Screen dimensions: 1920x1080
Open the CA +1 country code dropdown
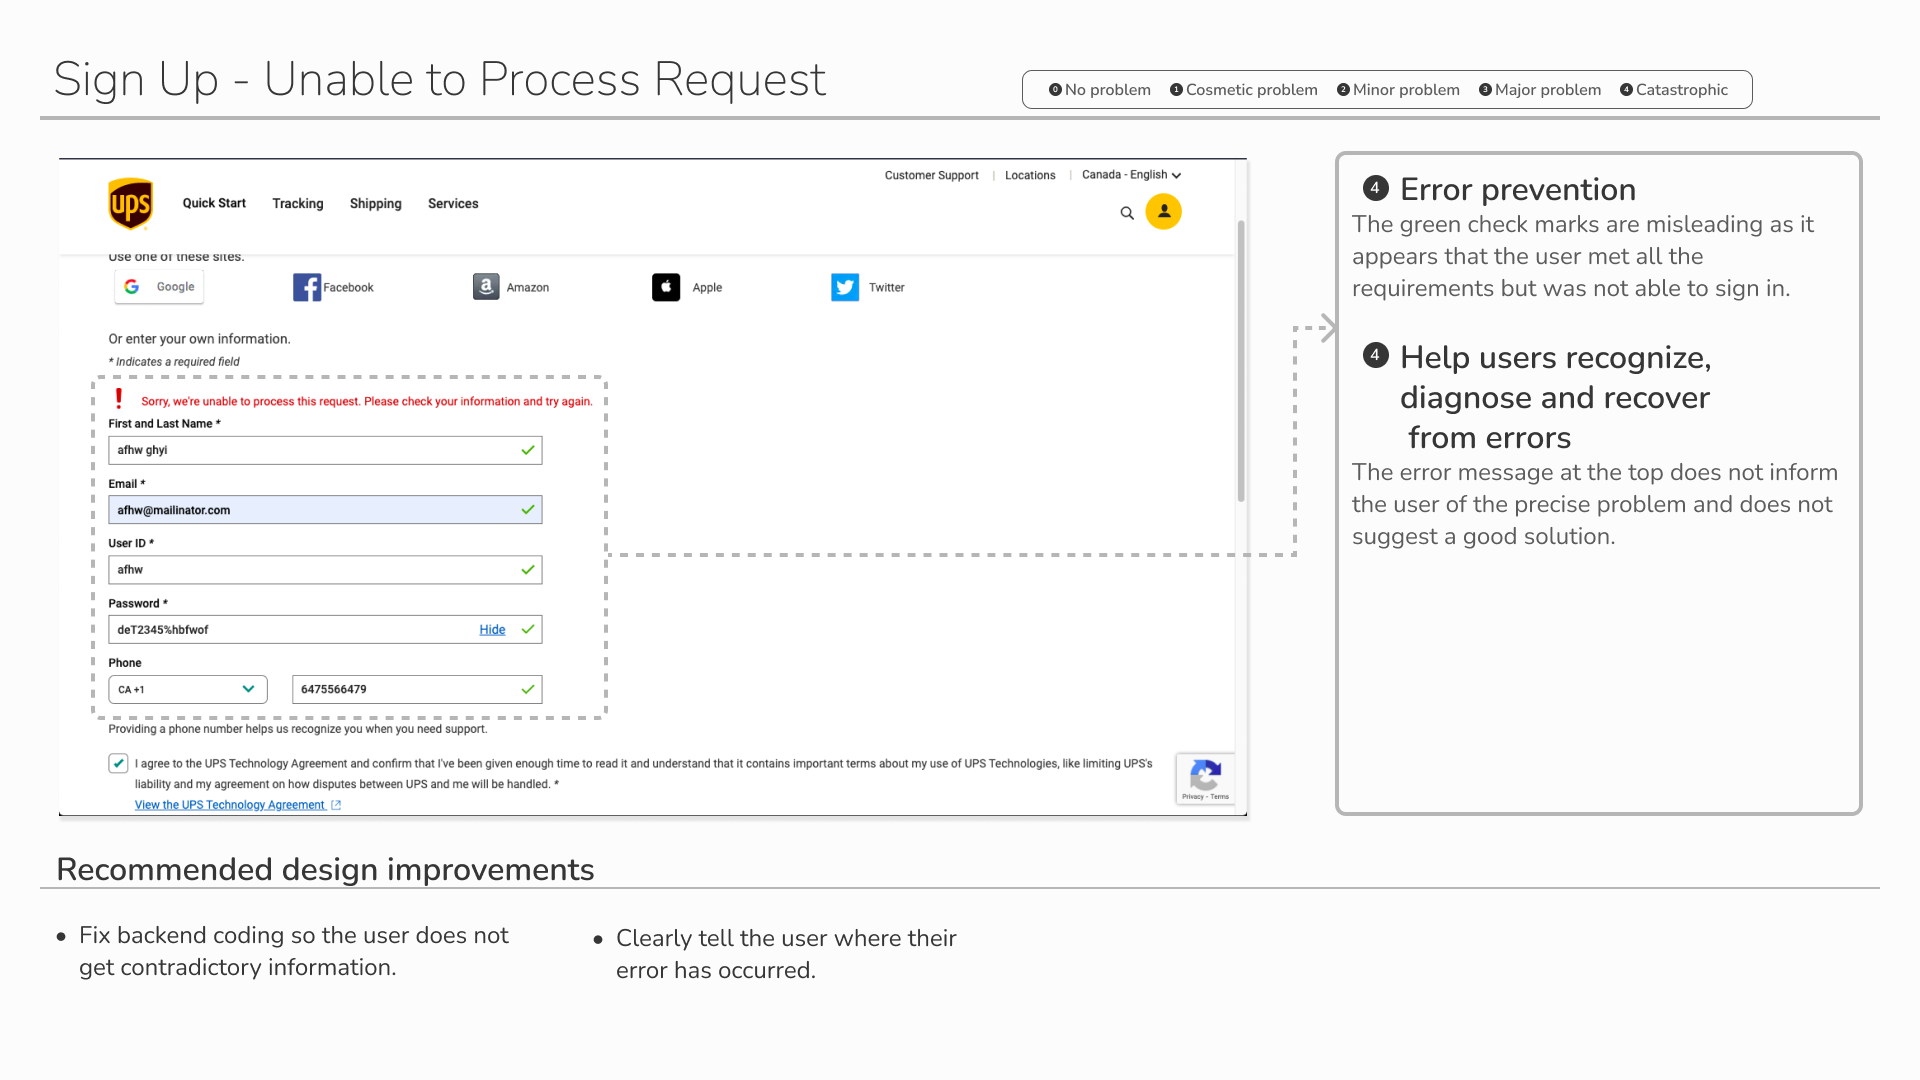tap(187, 690)
